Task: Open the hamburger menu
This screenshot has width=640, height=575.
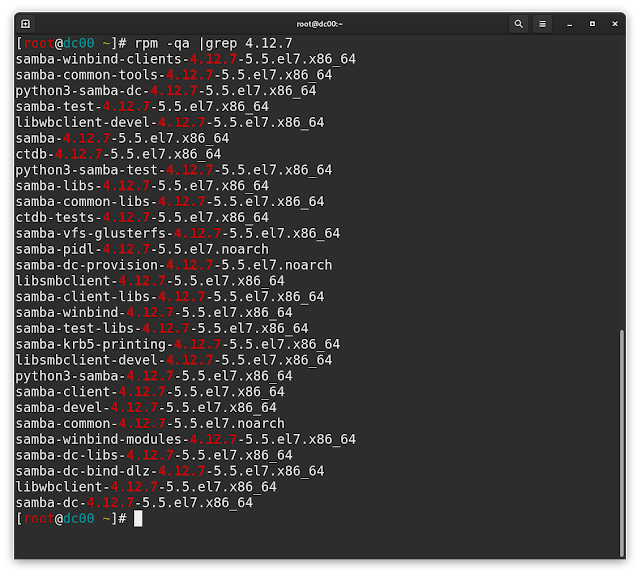Action: tap(543, 23)
